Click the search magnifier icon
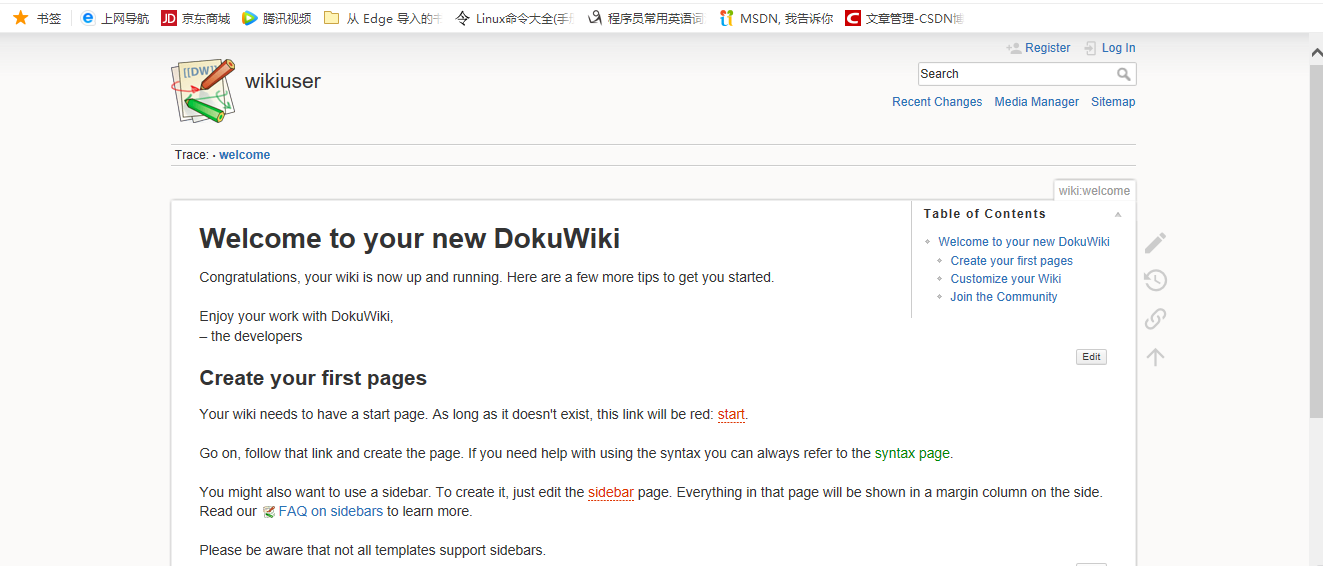The width and height of the screenshot is (1323, 566). tap(1124, 74)
